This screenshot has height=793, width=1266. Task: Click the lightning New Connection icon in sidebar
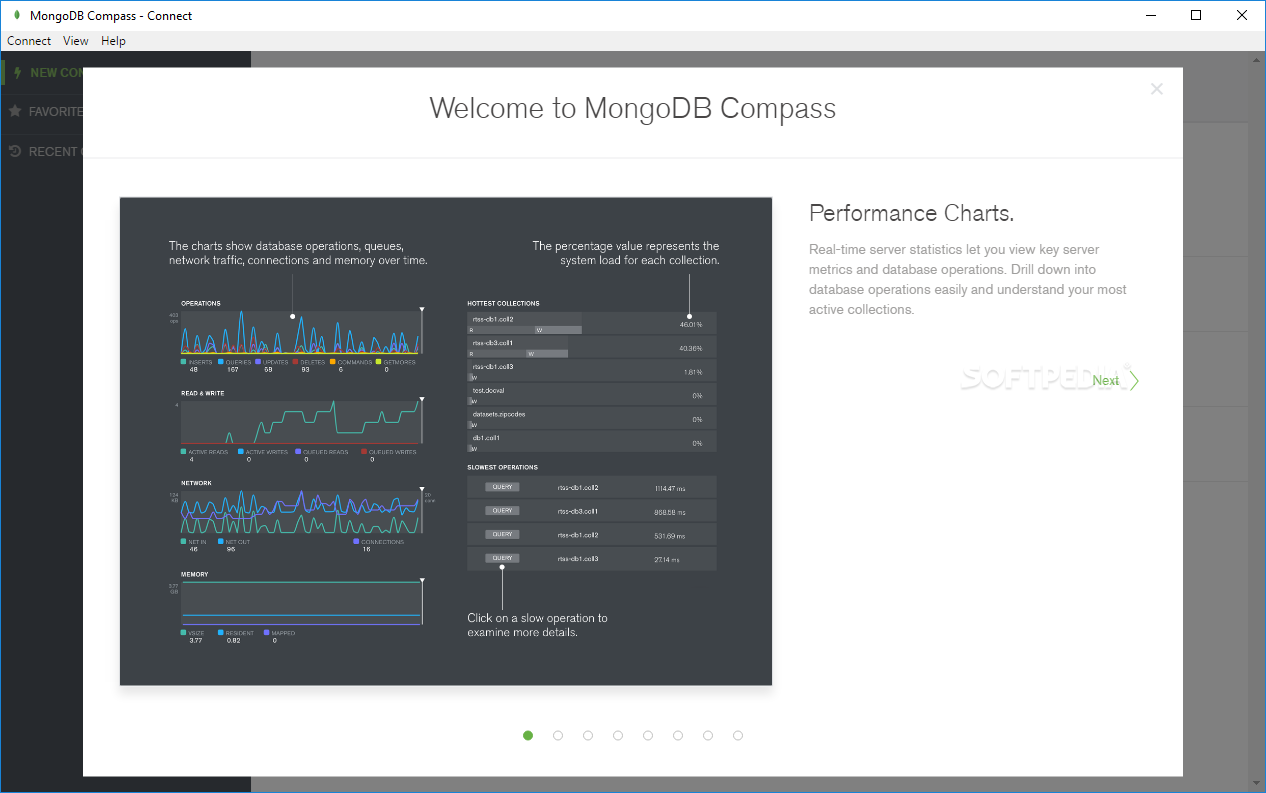point(17,73)
